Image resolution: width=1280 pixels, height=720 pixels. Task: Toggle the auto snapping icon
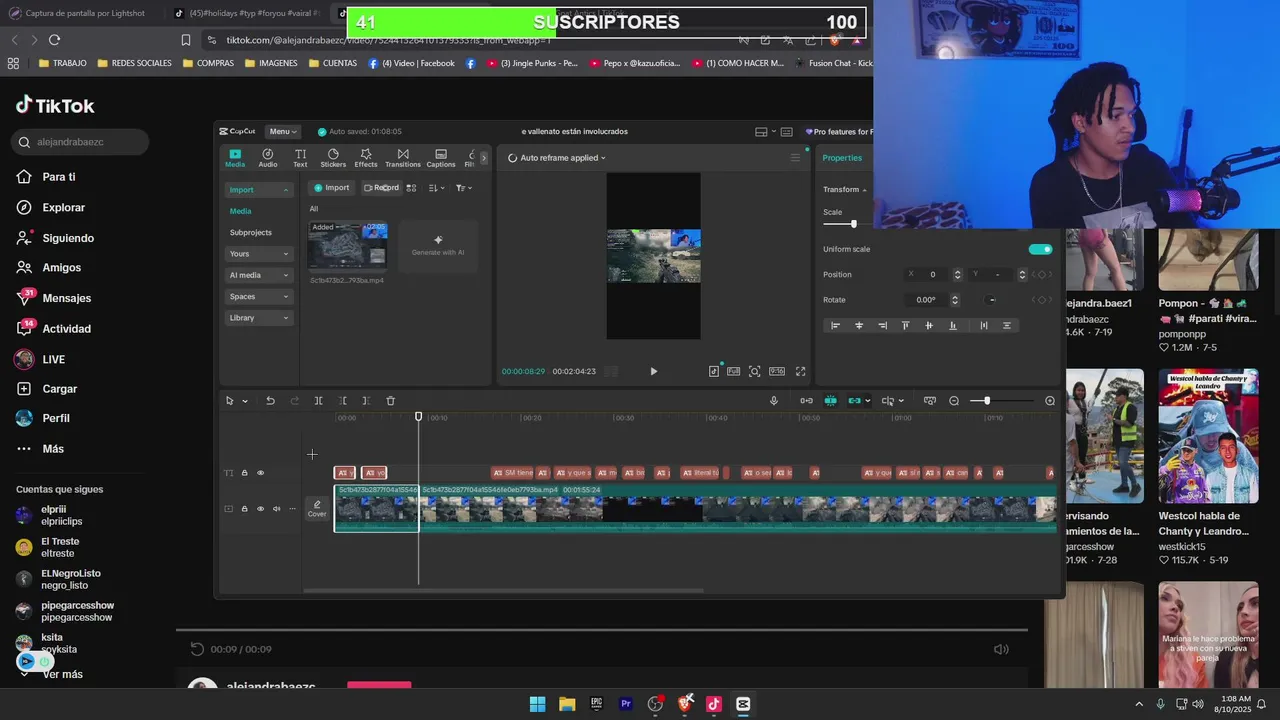tap(830, 401)
